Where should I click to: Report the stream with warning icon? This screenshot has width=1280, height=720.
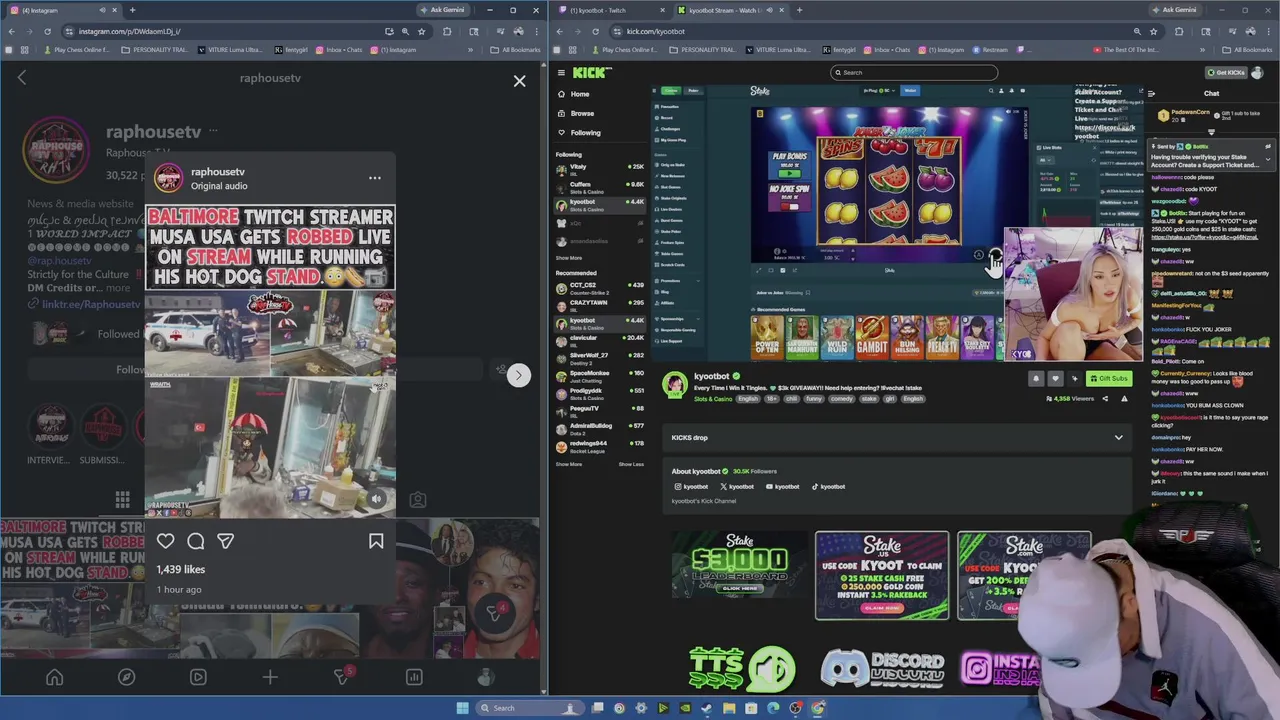tap(1124, 399)
